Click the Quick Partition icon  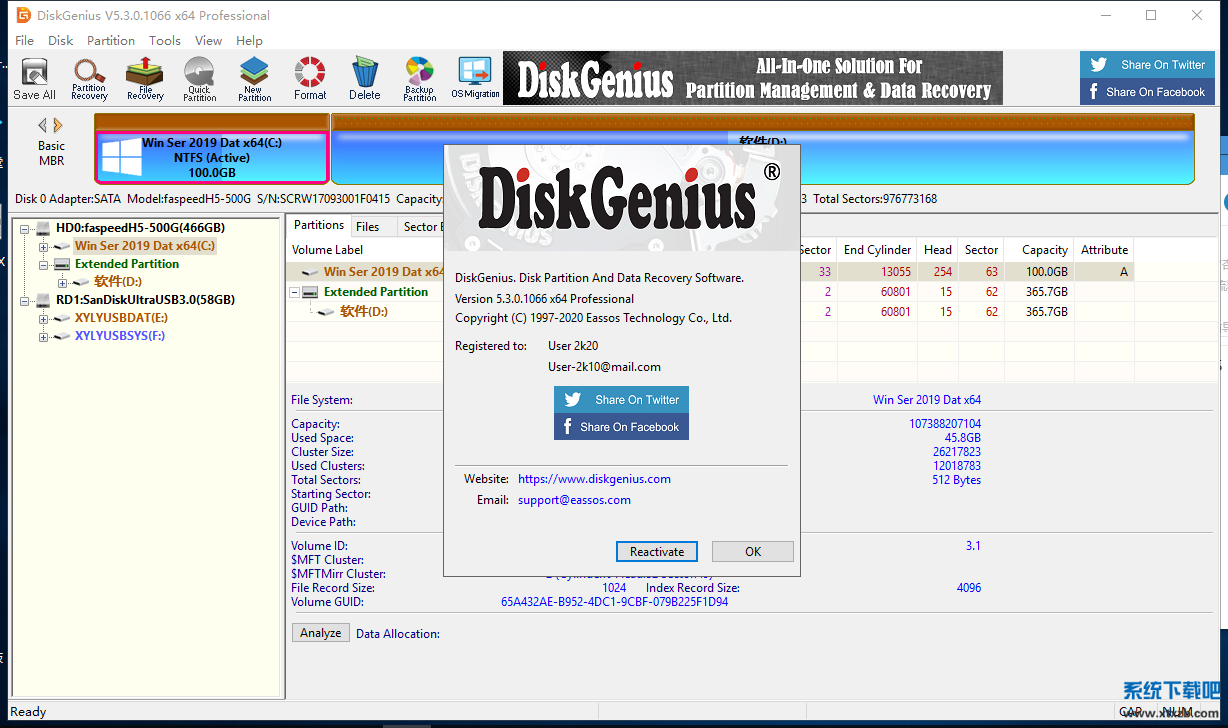point(199,79)
